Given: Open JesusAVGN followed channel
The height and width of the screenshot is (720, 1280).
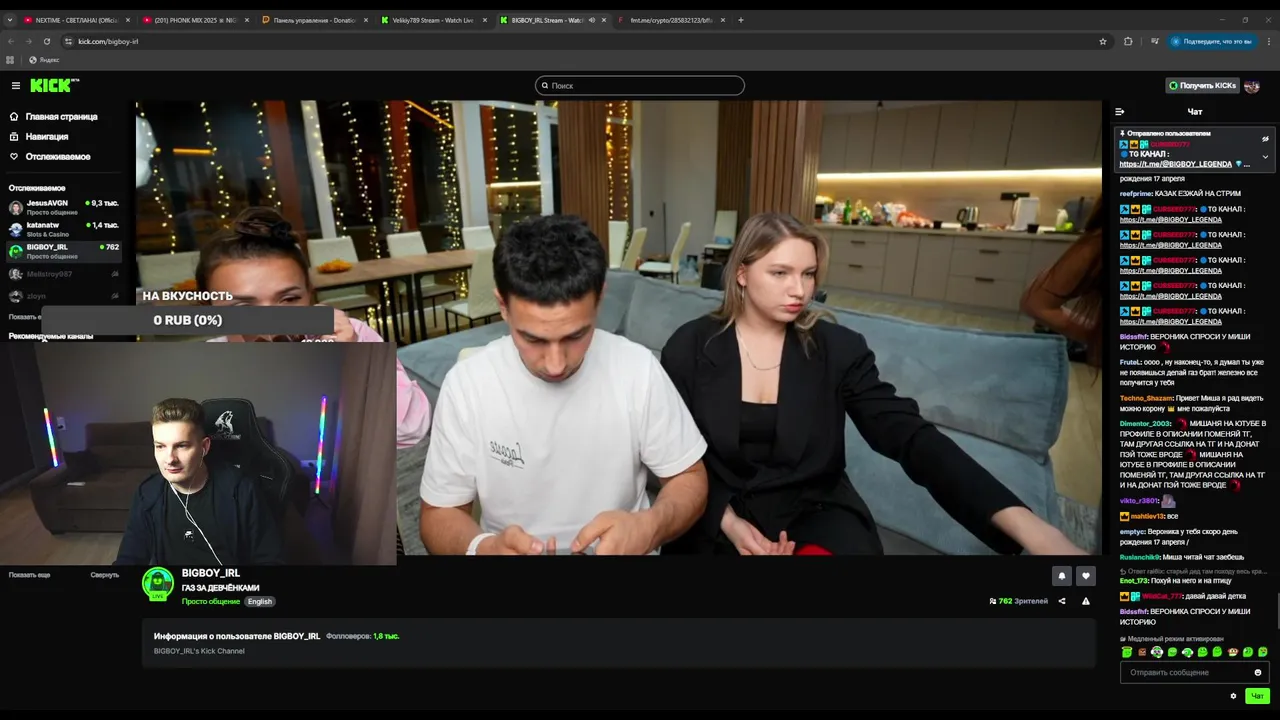Looking at the screenshot, I should tap(63, 207).
